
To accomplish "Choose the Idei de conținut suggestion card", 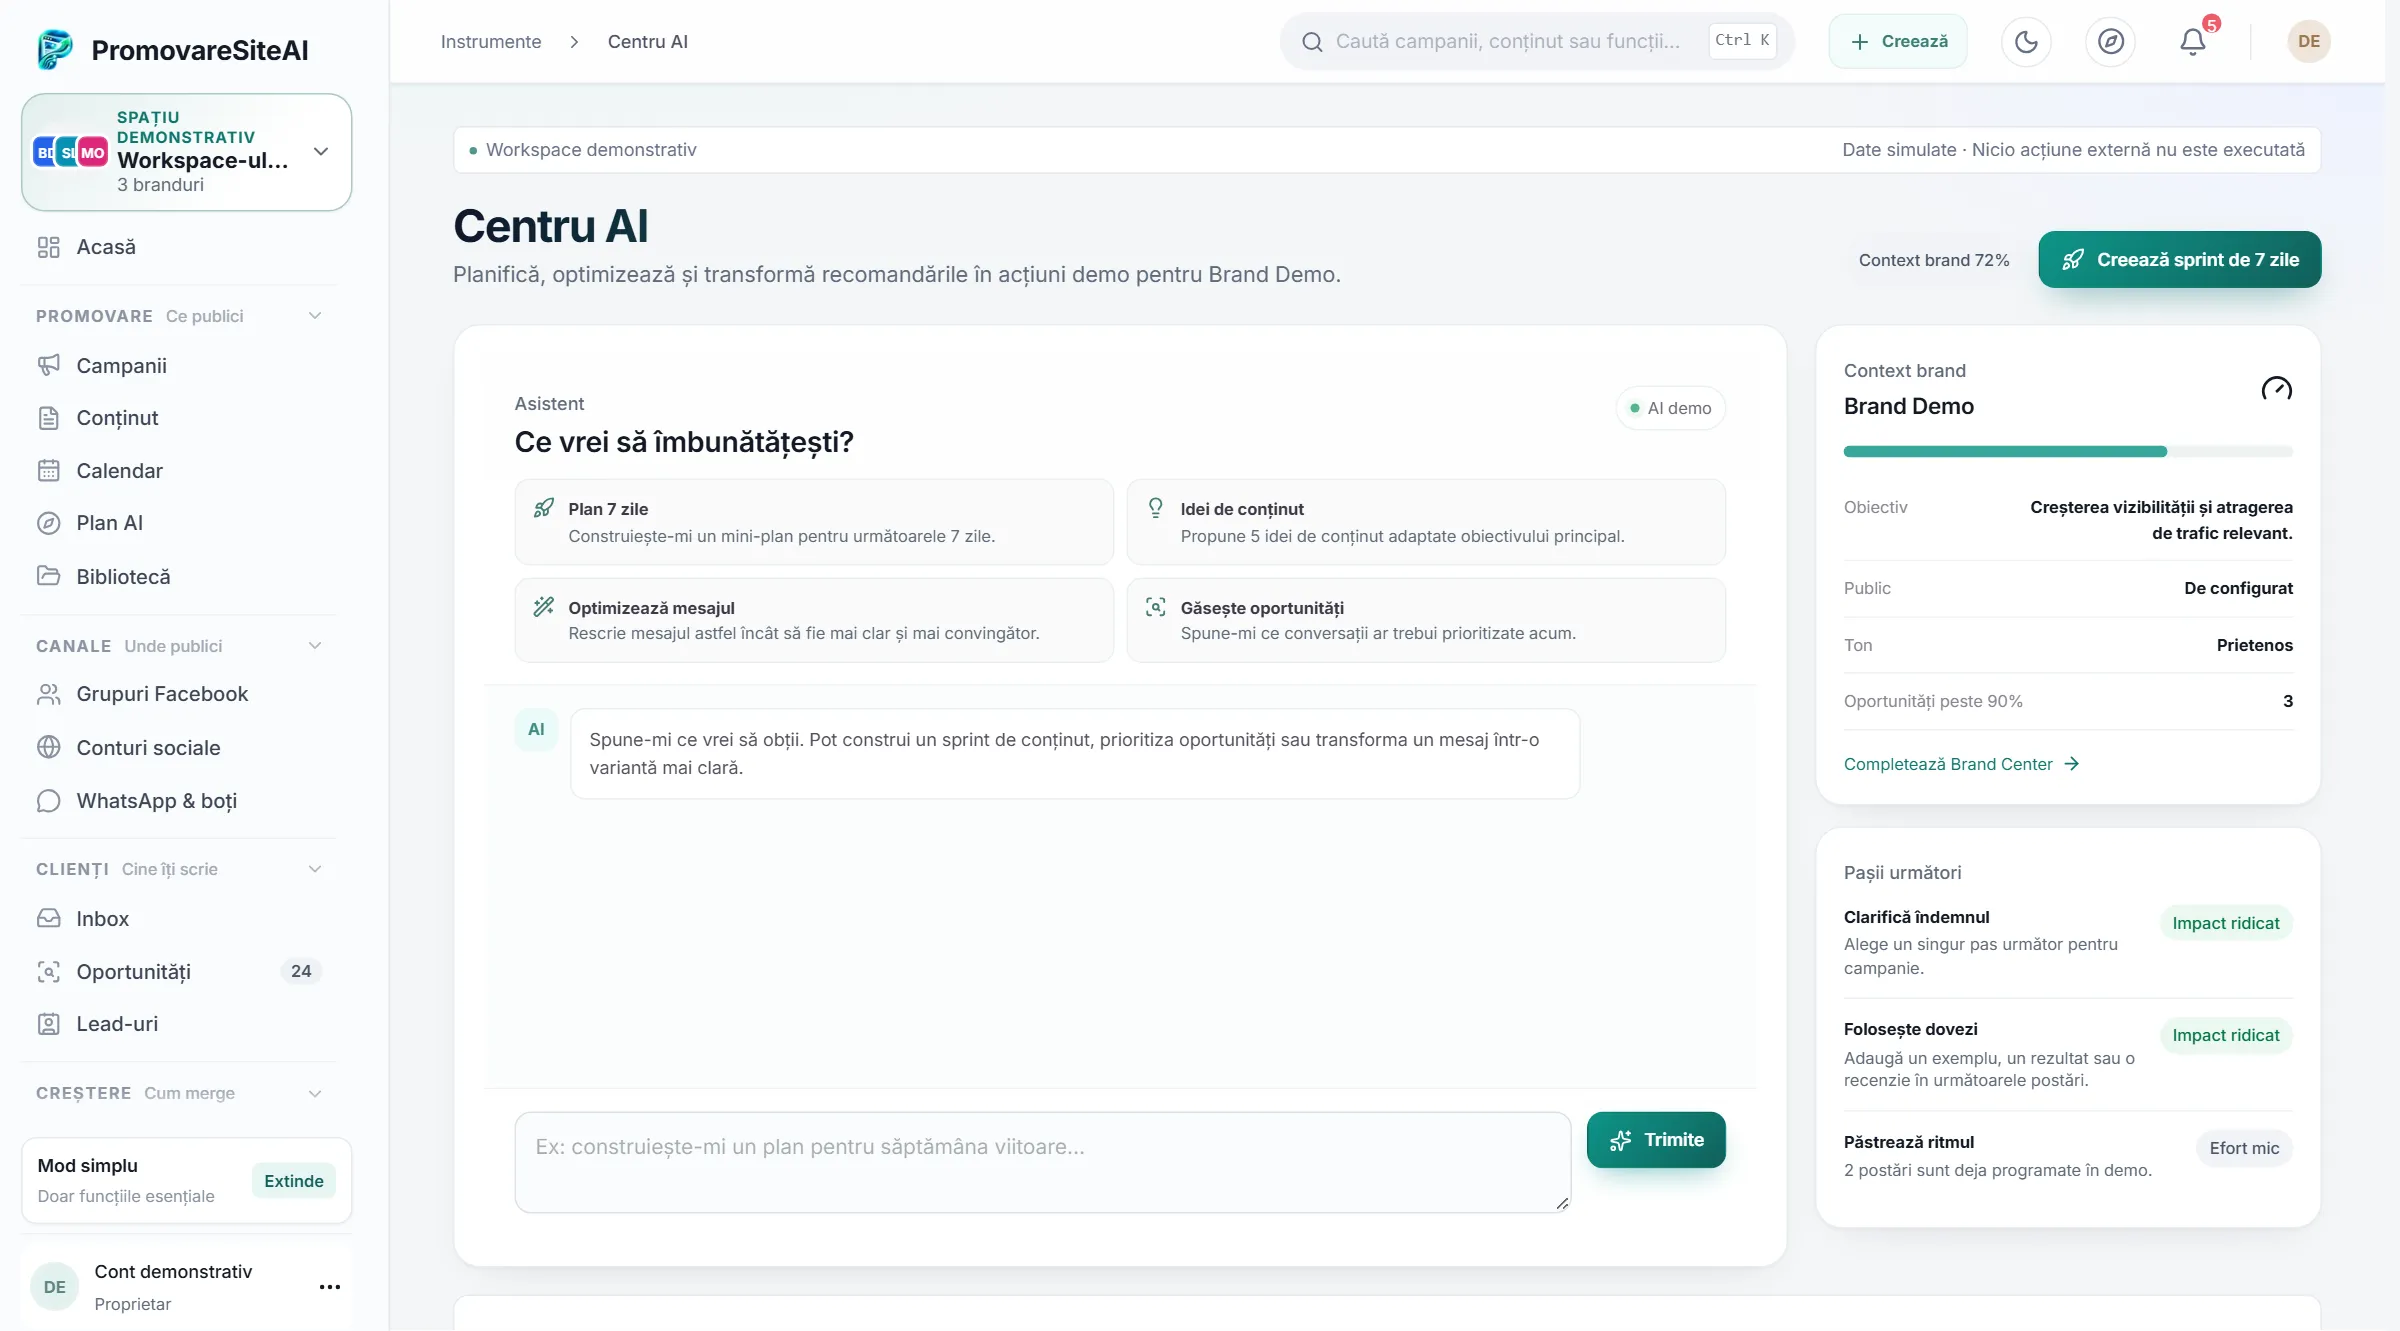I will pos(1426,522).
